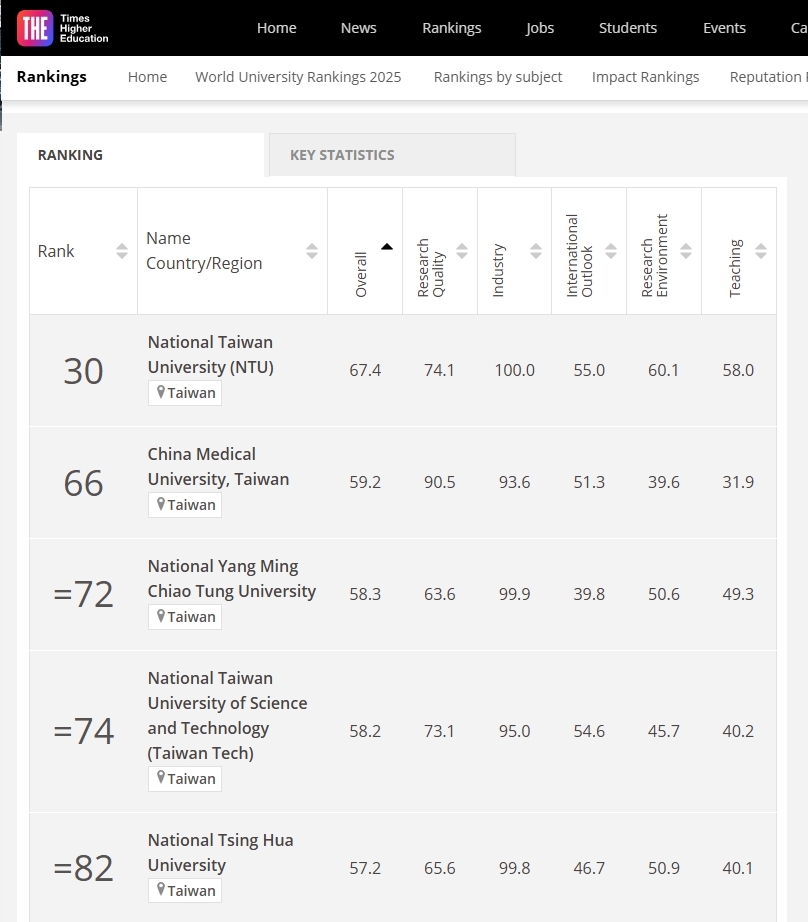Open Rankings by subject link
Viewport: 808px width, 922px height.
point(498,77)
